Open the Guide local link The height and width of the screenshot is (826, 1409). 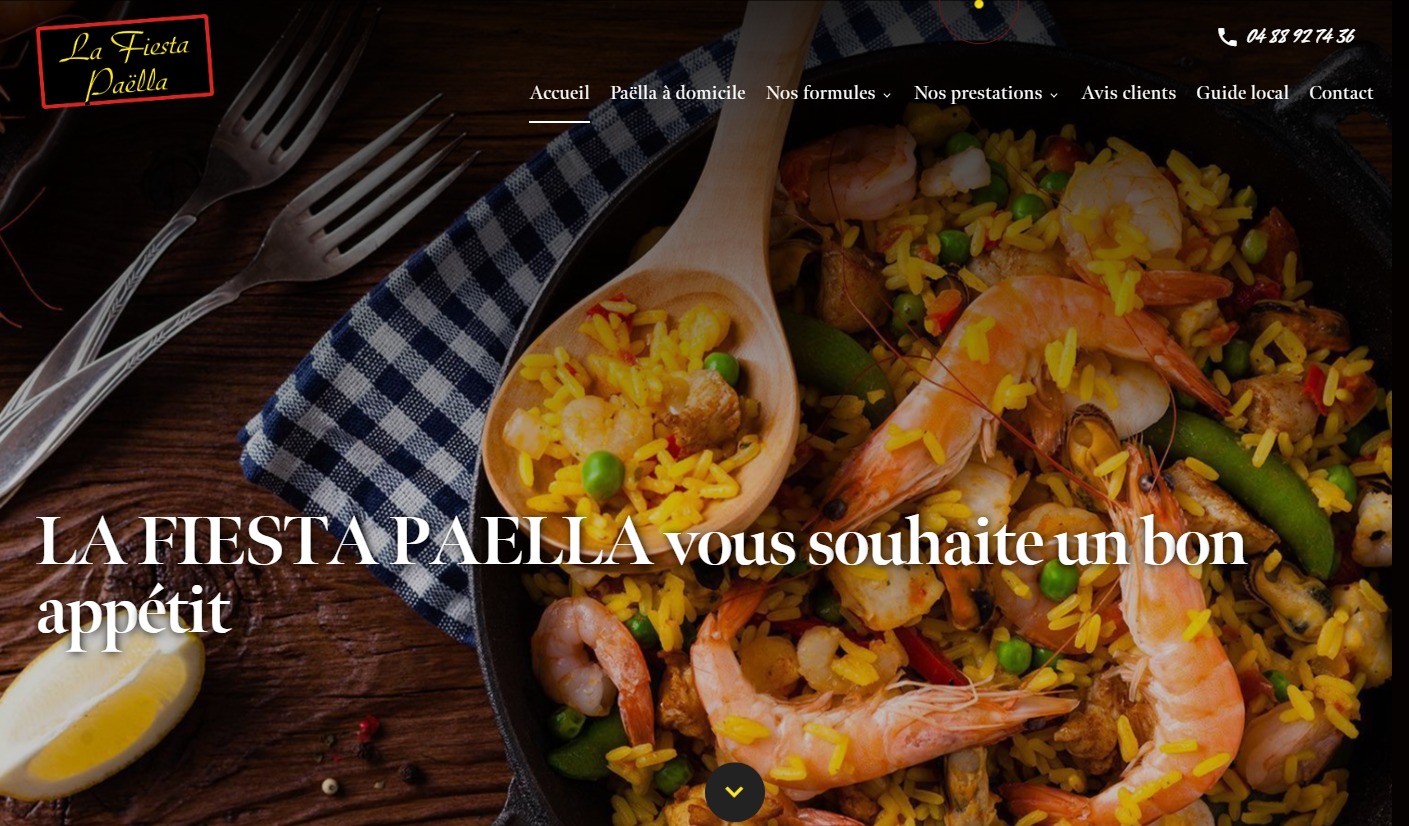[1242, 93]
